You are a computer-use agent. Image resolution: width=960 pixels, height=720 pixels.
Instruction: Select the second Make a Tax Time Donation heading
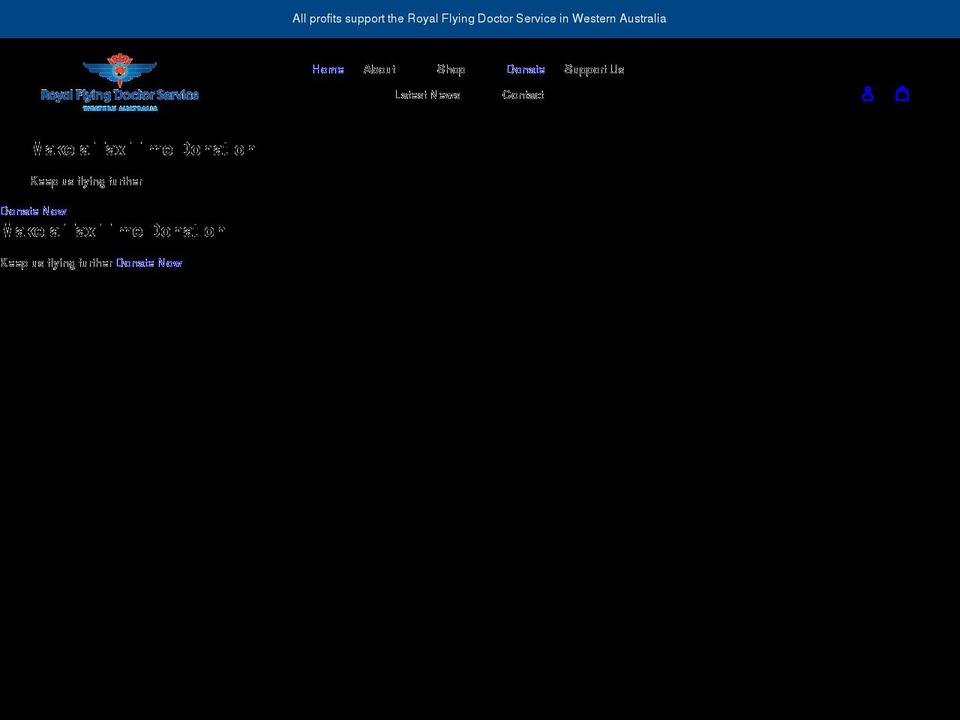(x=113, y=231)
